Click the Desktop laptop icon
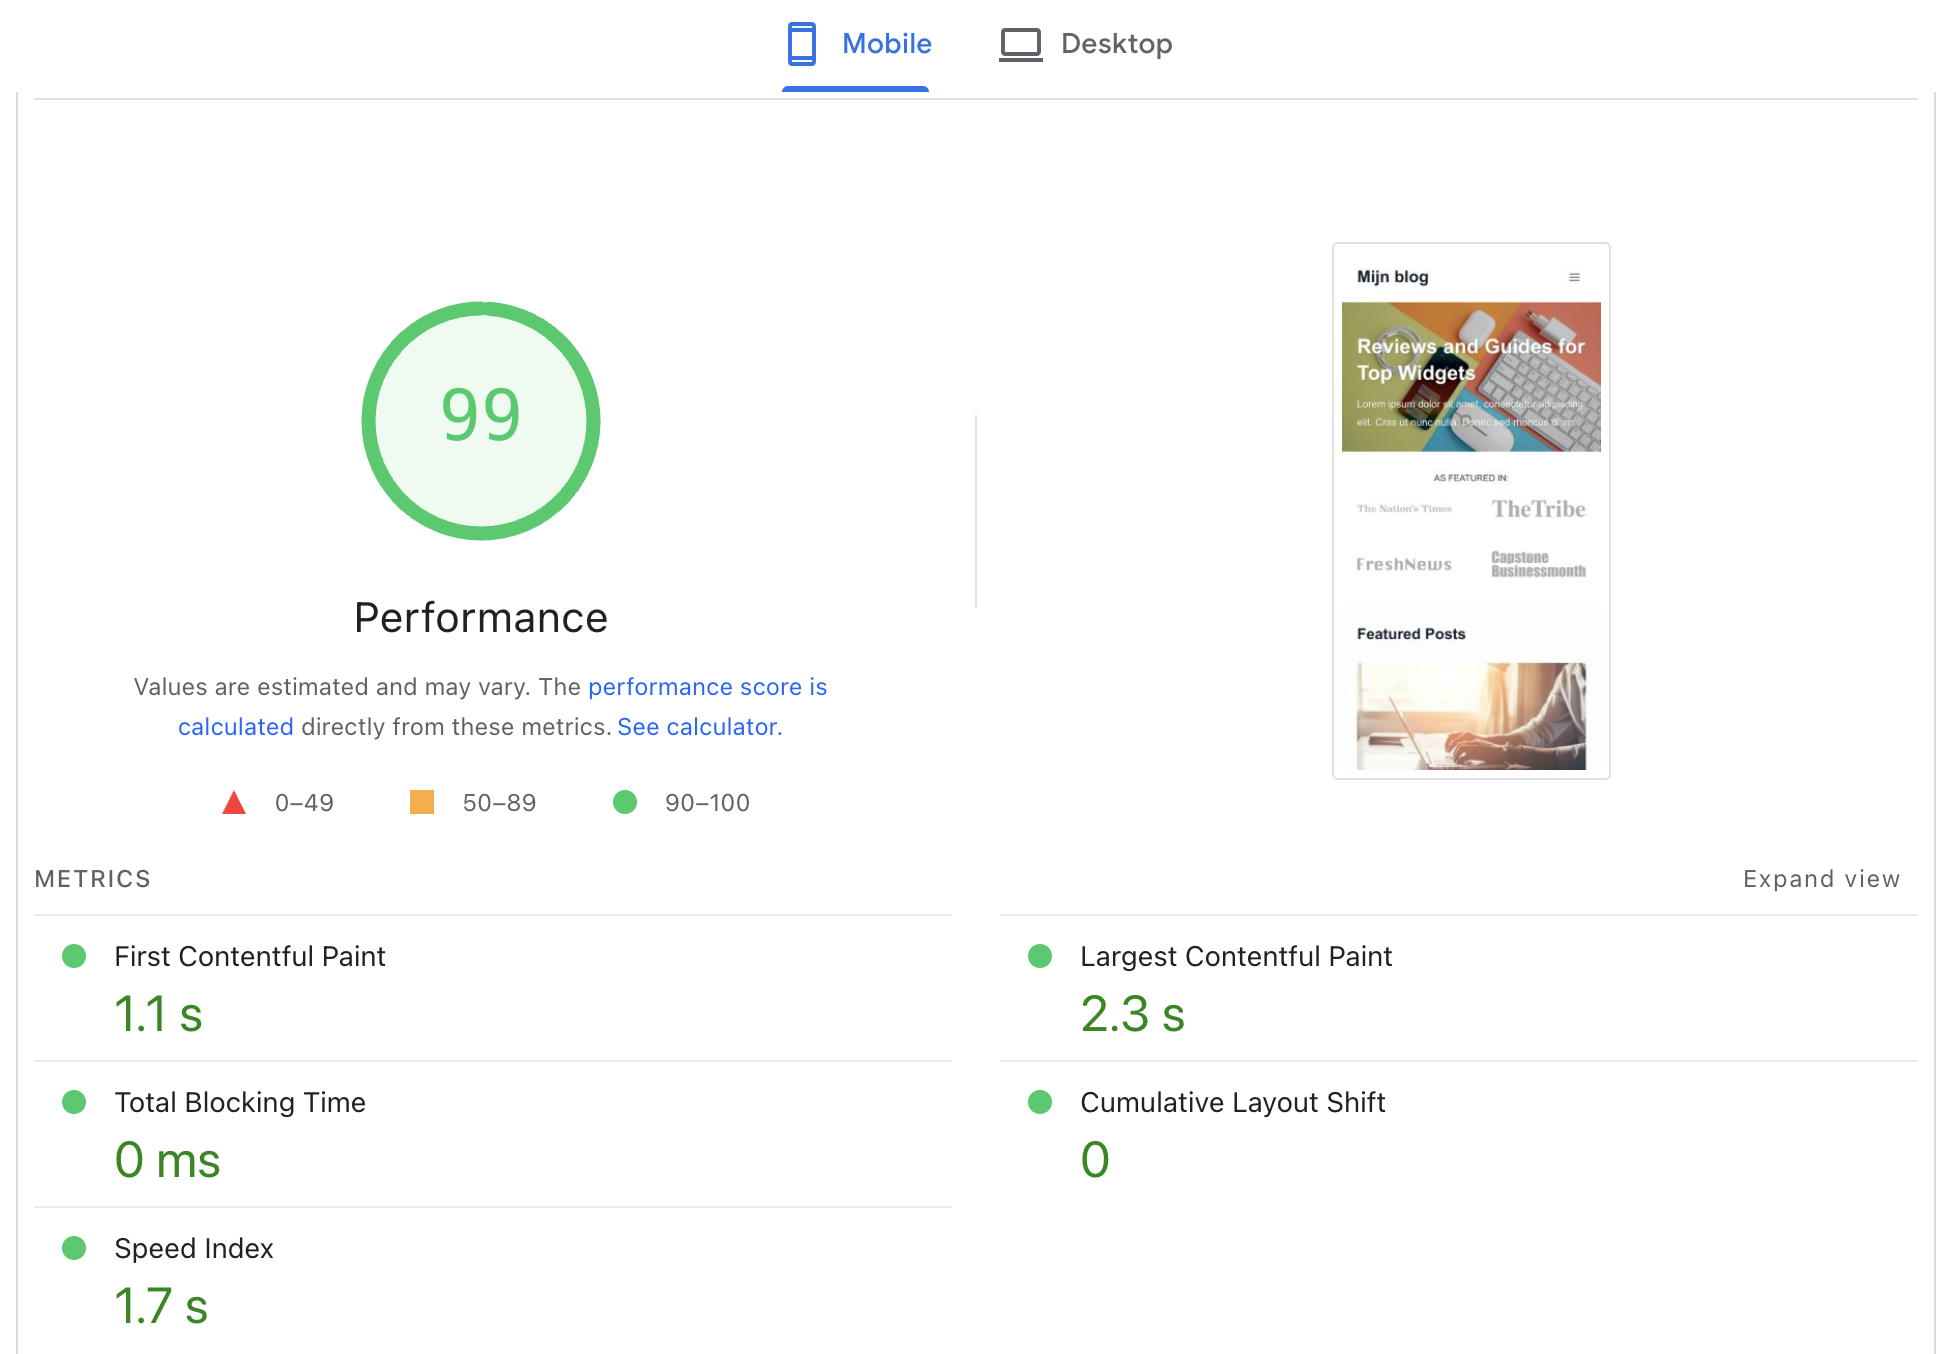This screenshot has height=1354, width=1950. tap(1020, 44)
